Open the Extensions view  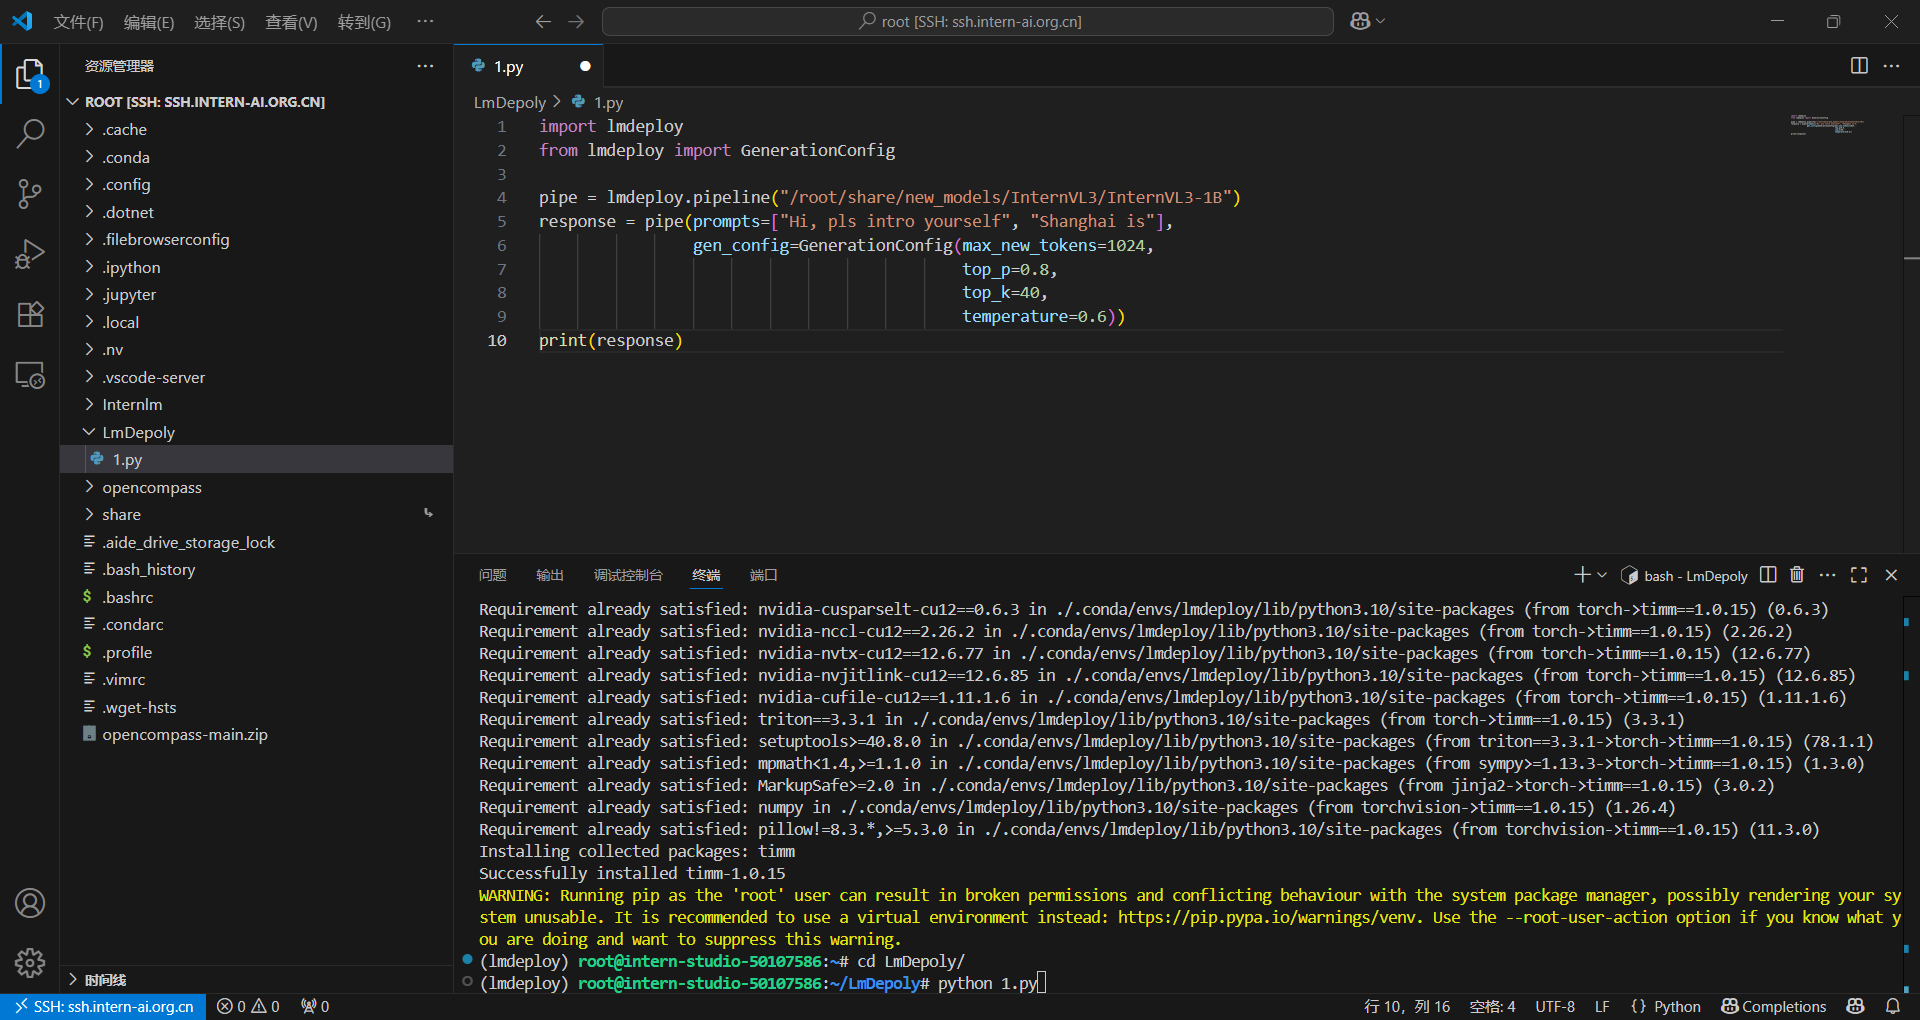[x=30, y=314]
